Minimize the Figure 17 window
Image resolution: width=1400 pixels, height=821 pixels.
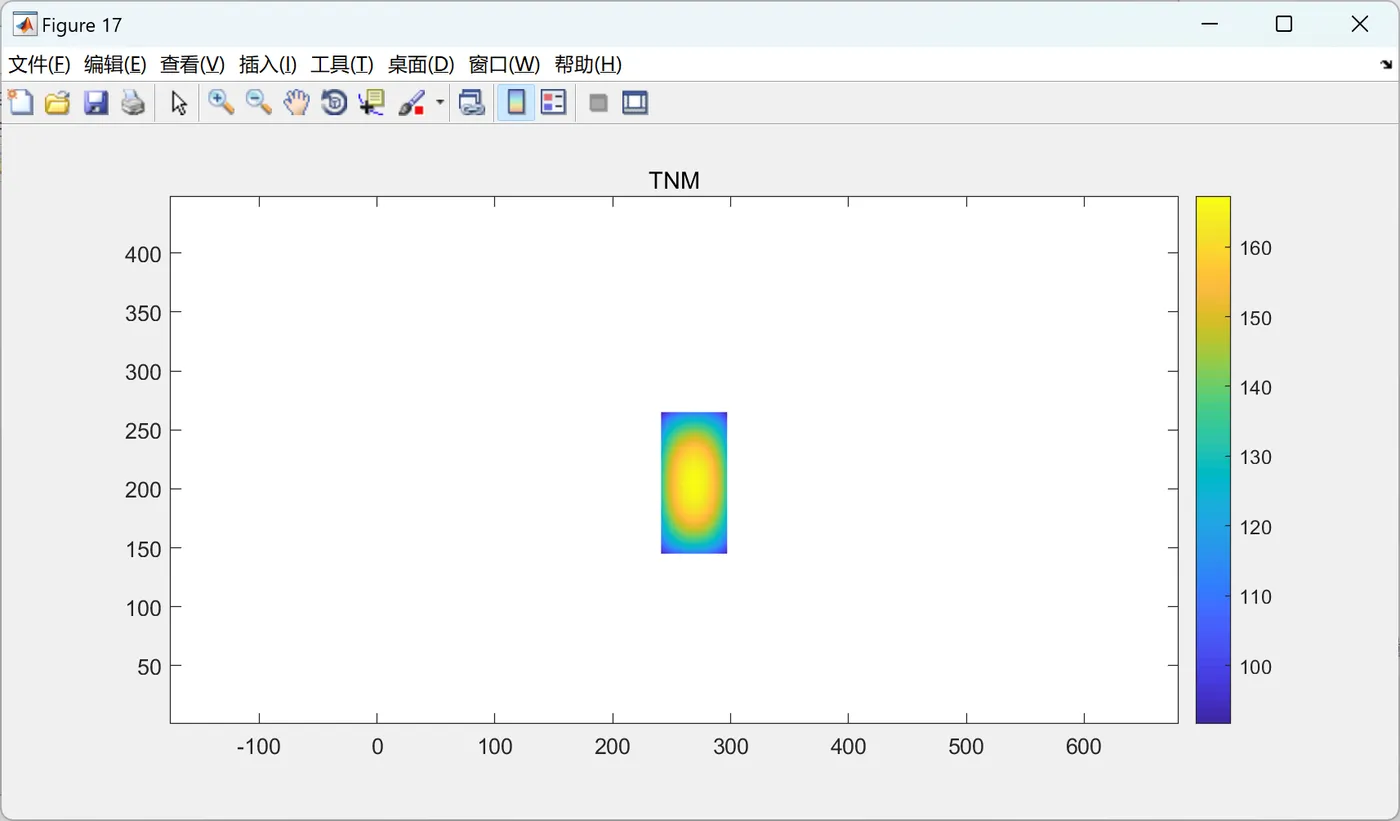pos(1209,24)
